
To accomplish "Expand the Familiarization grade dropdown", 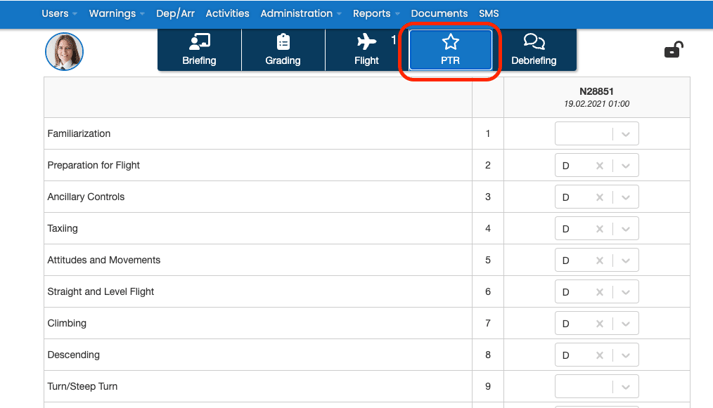I will pos(626,134).
